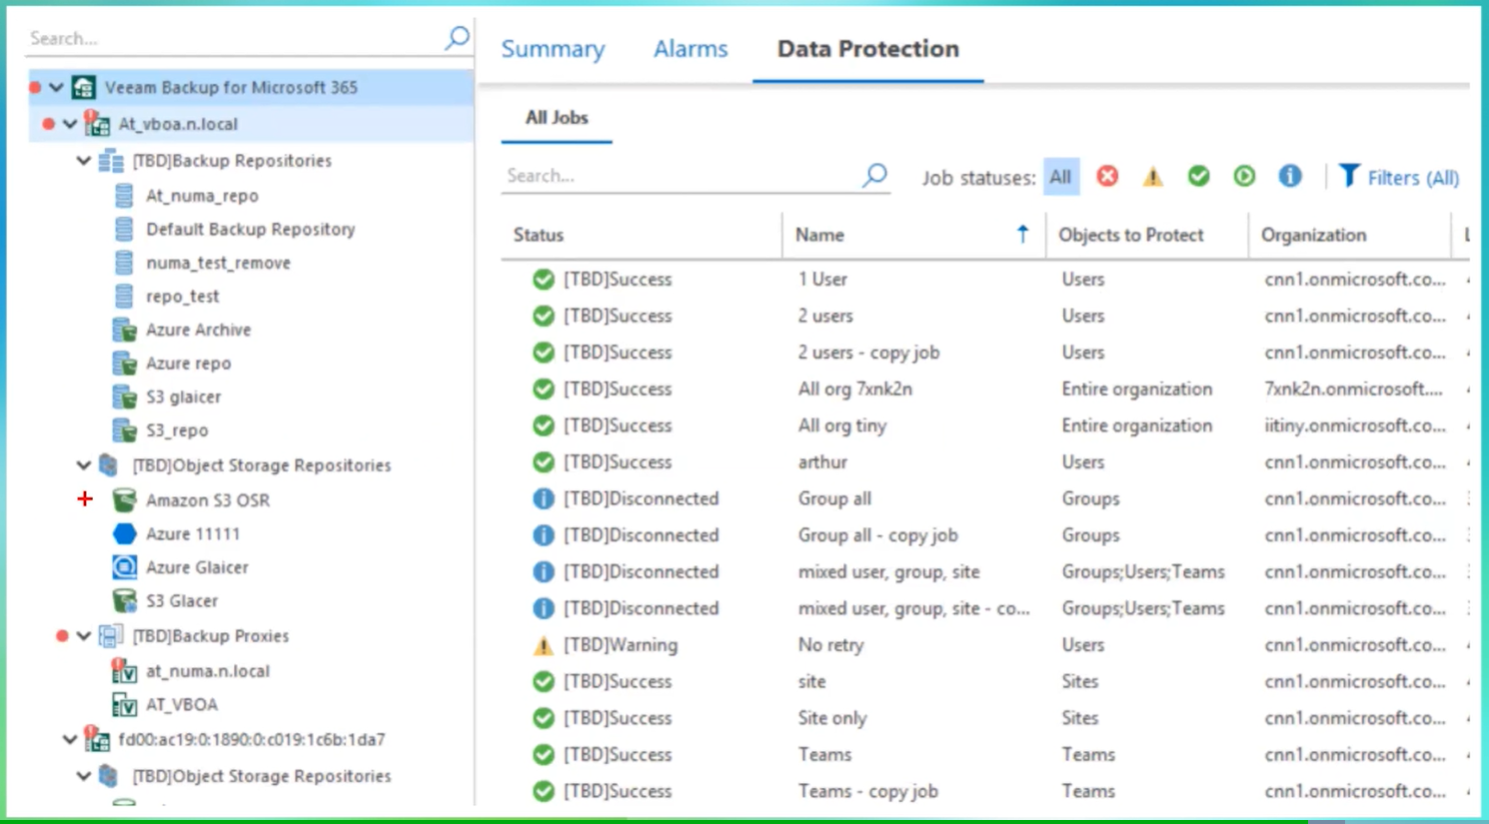Click the Azure Glaicer storage icon
The image size is (1489, 824).
(124, 567)
